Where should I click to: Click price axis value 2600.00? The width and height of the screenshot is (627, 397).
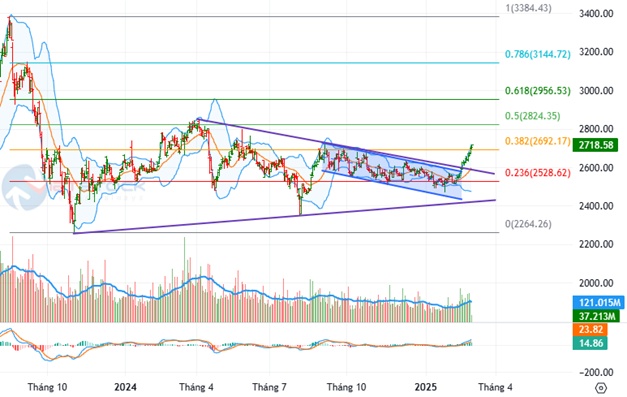coord(596,168)
